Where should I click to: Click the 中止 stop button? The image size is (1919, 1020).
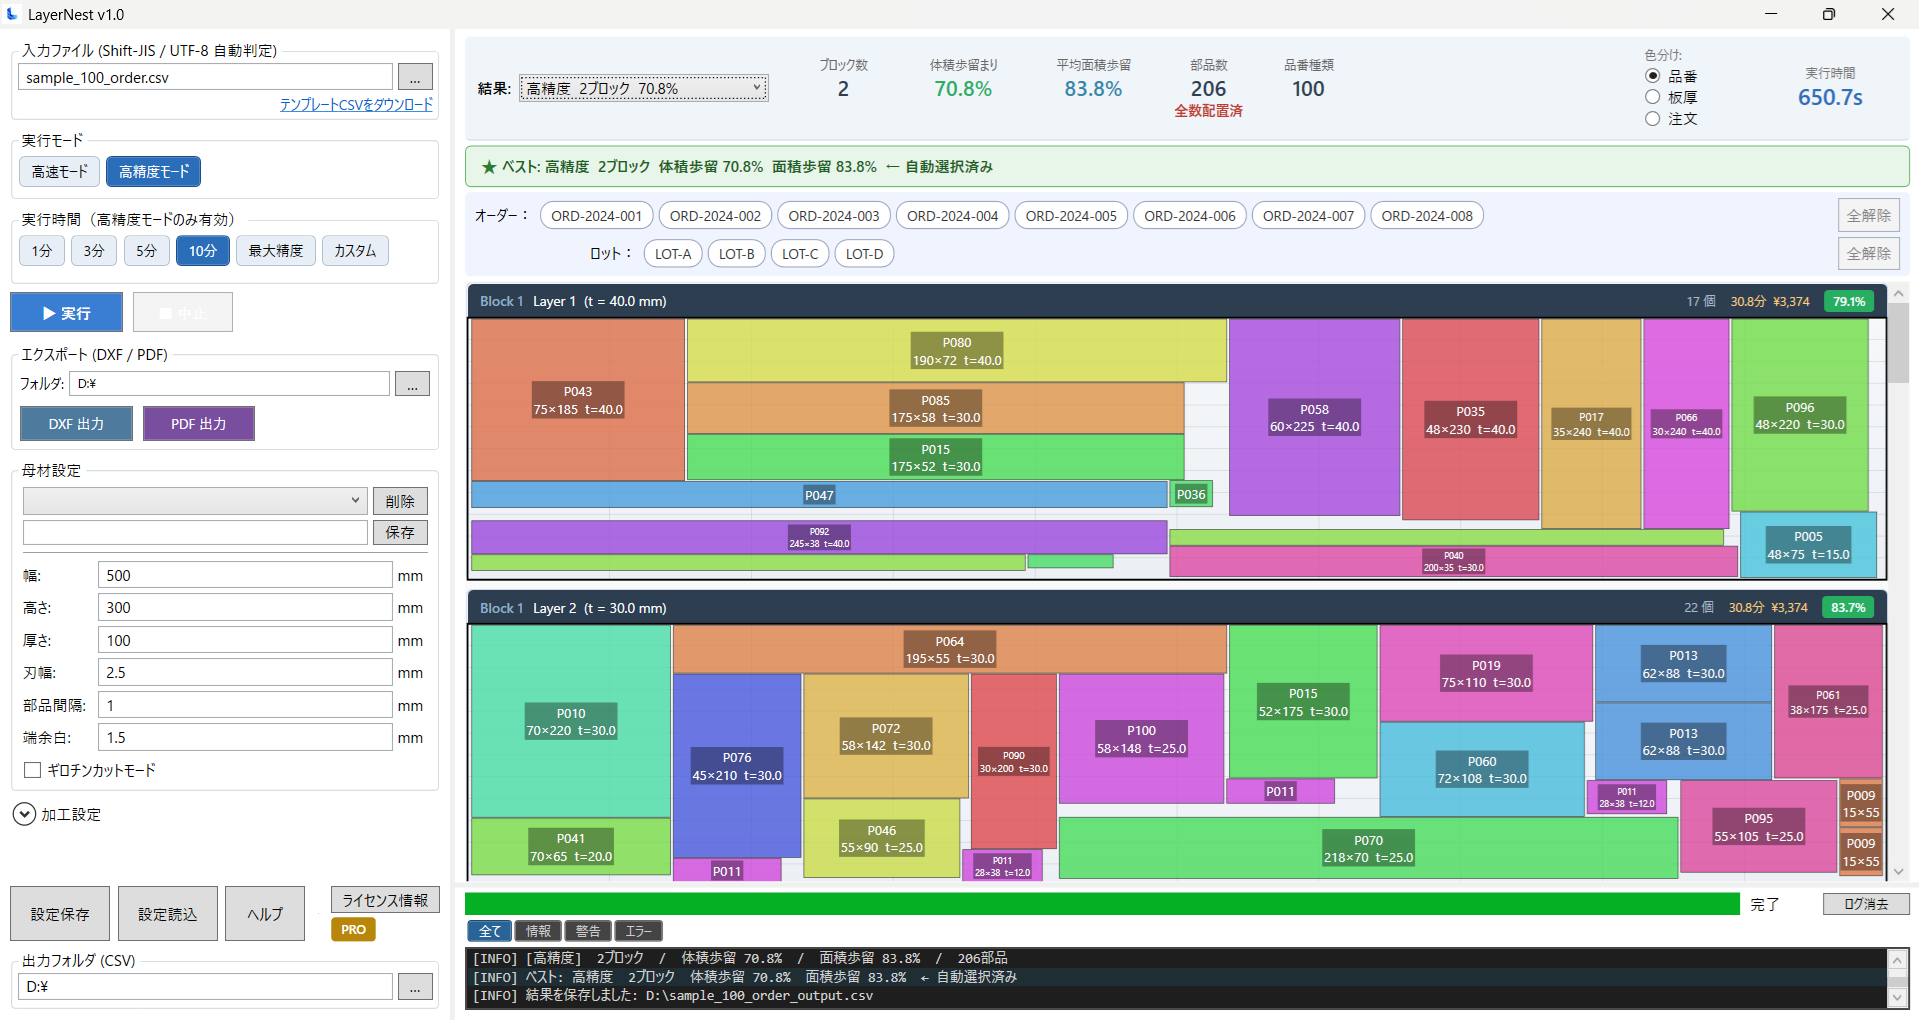click(x=182, y=311)
